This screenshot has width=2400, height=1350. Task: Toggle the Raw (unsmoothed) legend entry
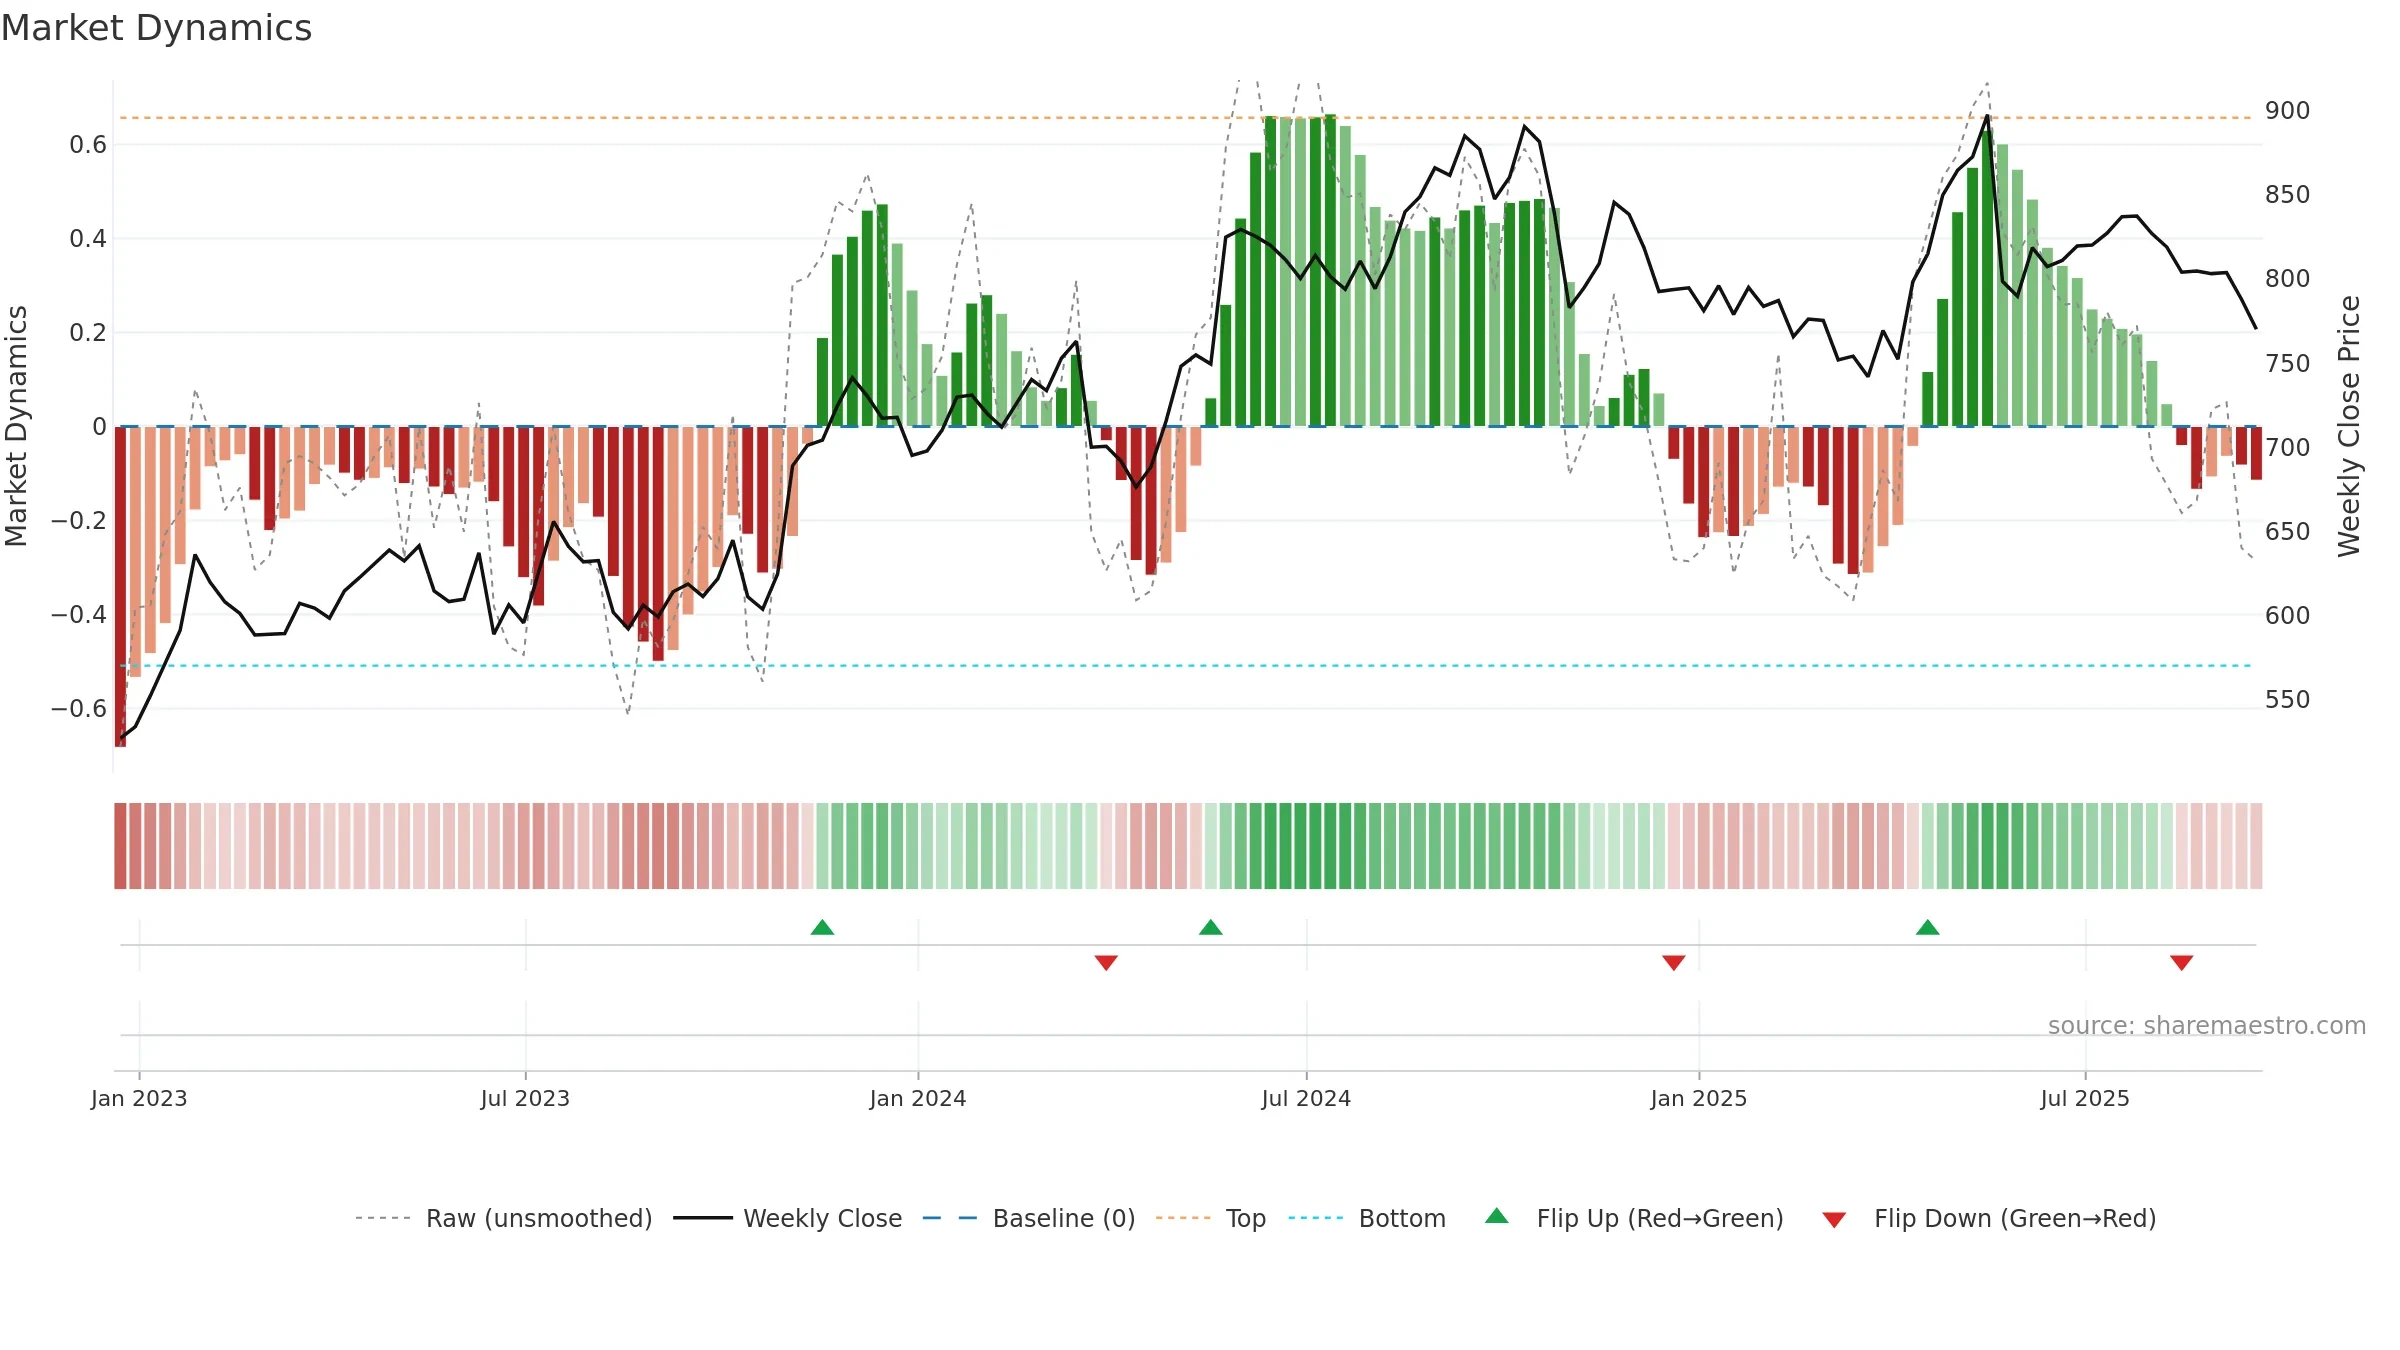pos(504,1218)
